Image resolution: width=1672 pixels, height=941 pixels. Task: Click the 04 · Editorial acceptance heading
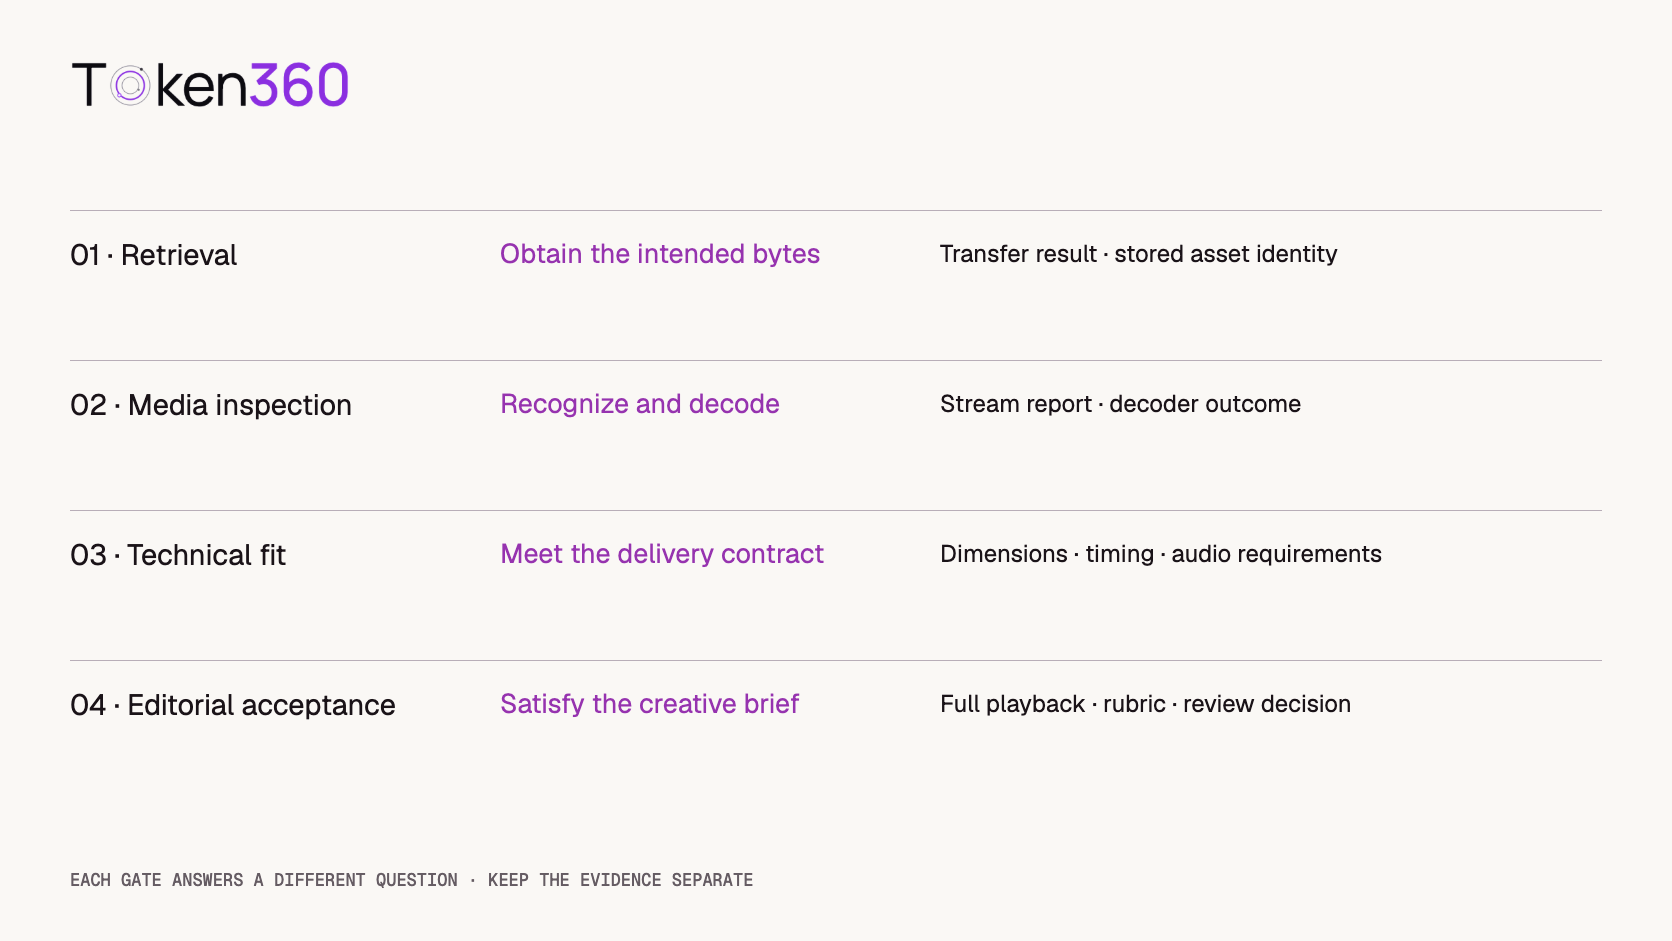point(233,705)
